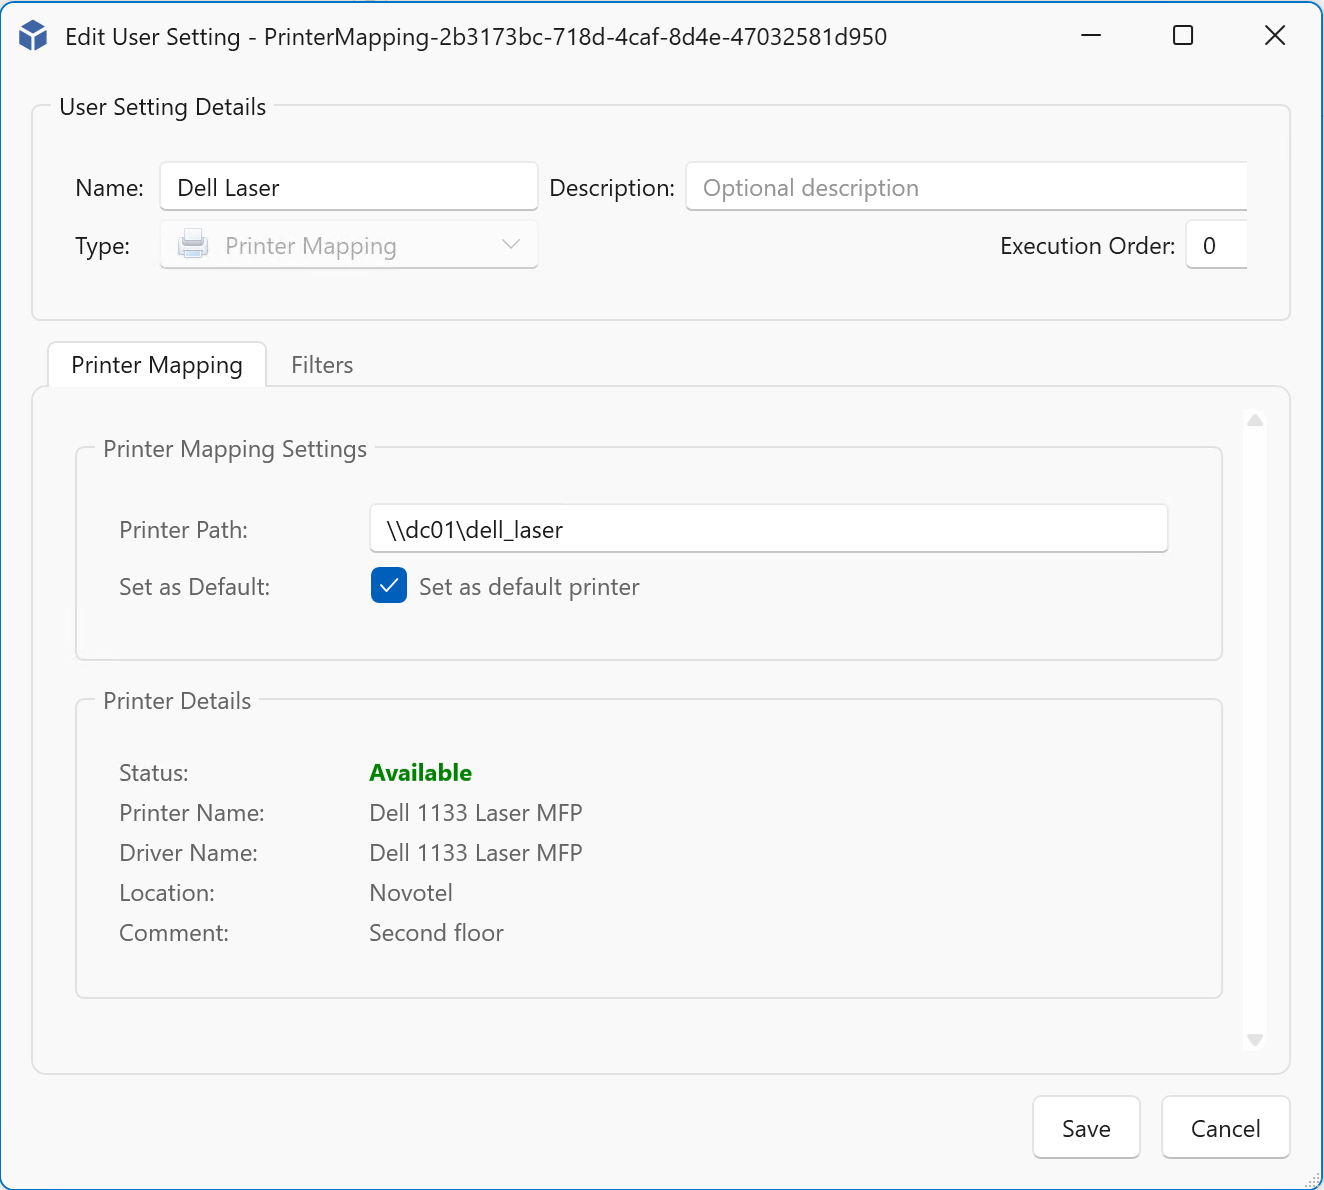The width and height of the screenshot is (1324, 1190).
Task: Maximize the Edit User Setting window
Action: 1183,36
